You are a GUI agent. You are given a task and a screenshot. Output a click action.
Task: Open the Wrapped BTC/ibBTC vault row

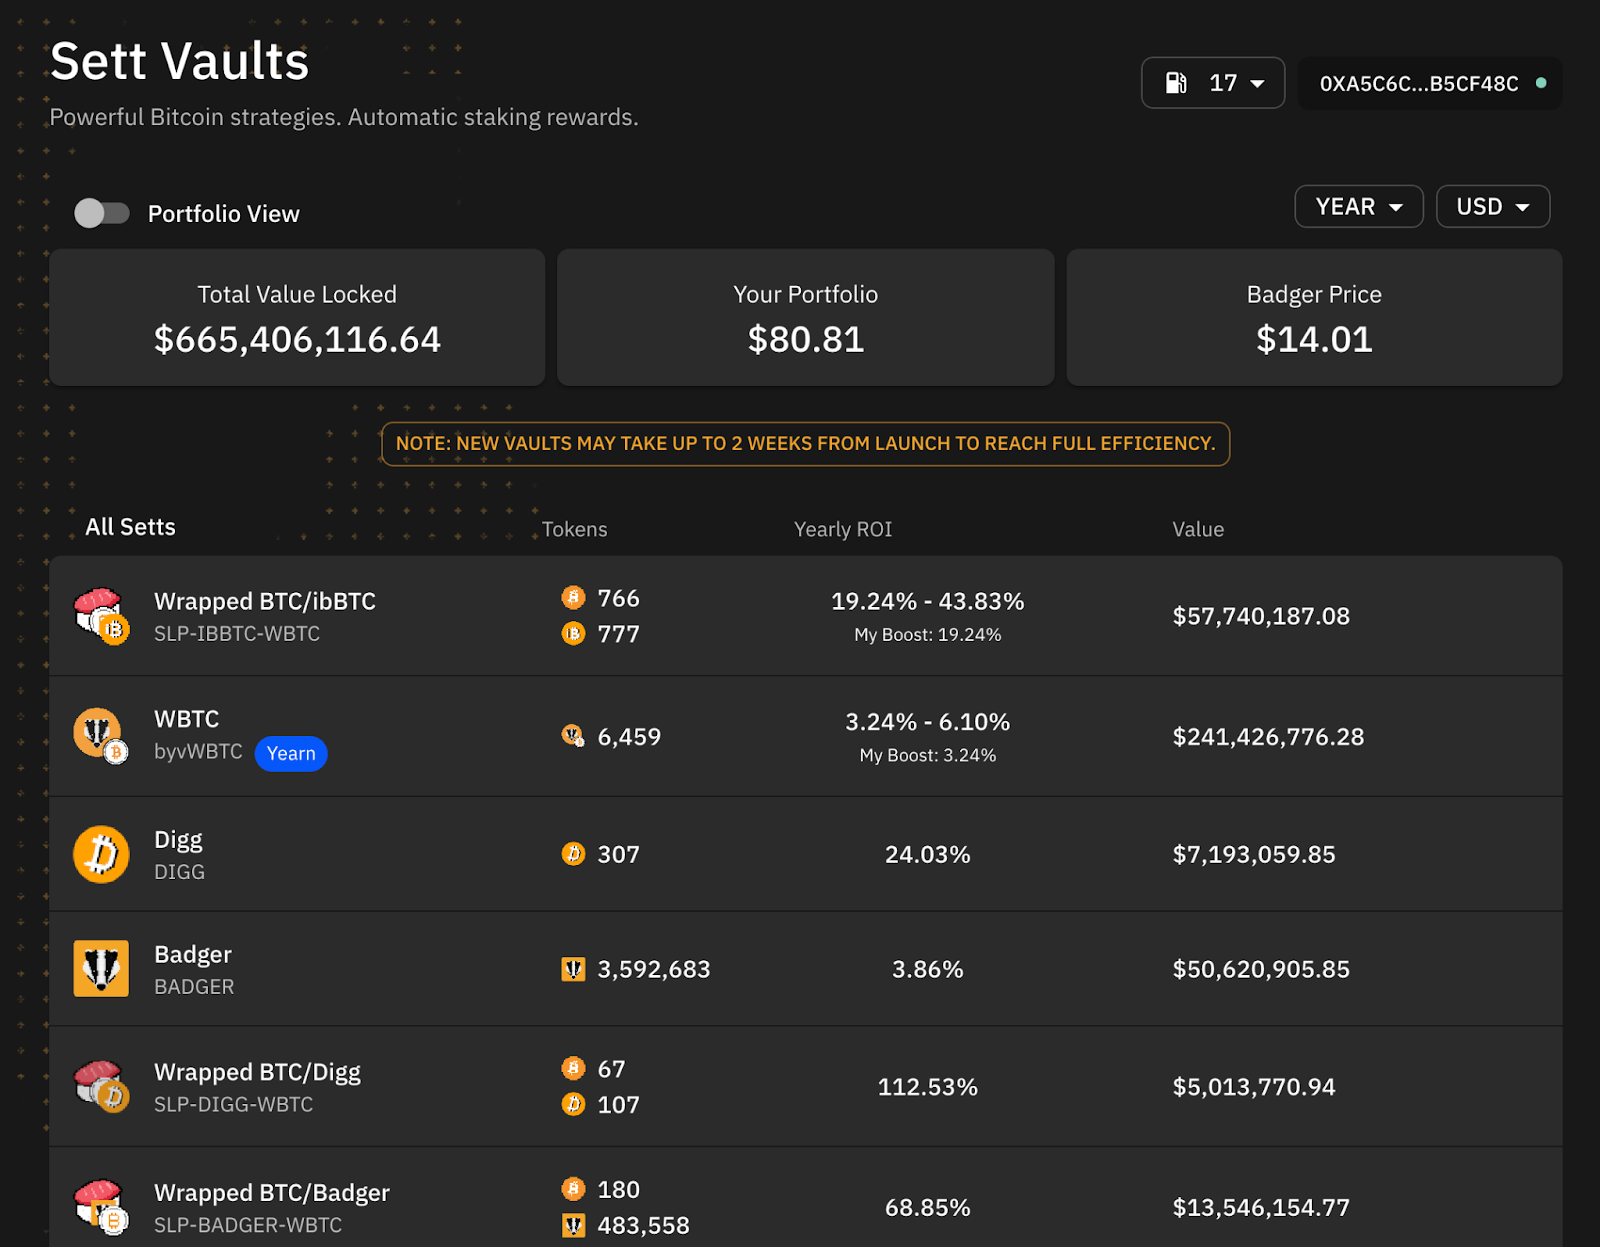pyautogui.click(x=806, y=616)
